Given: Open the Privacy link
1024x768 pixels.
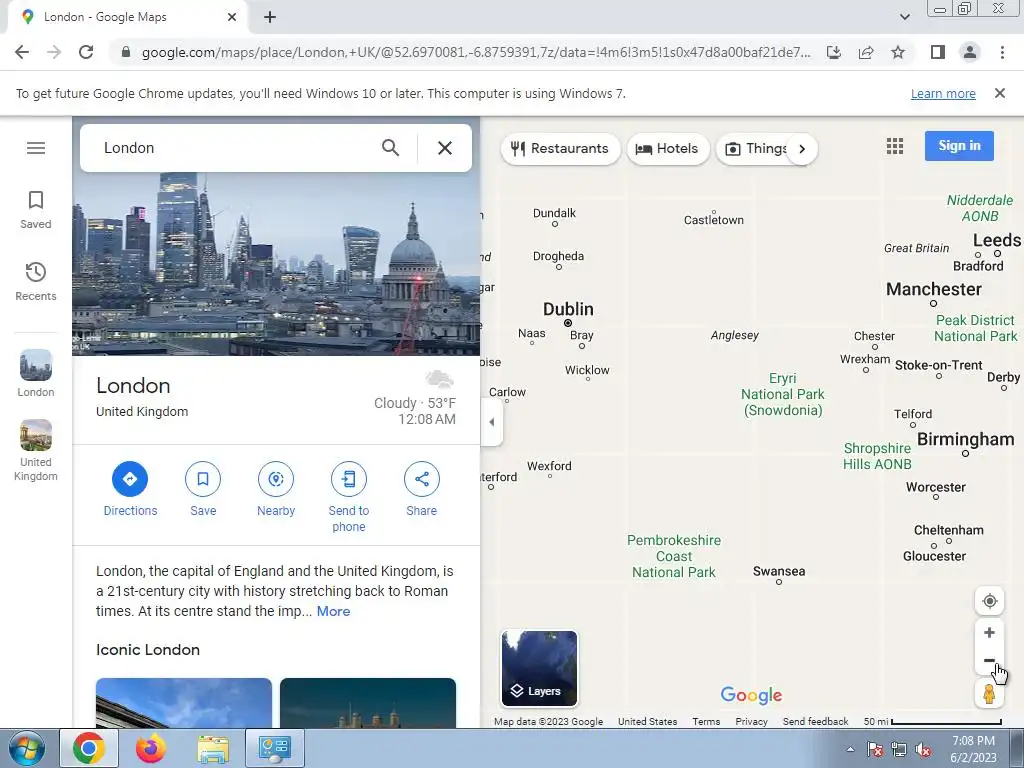Looking at the screenshot, I should pos(751,722).
